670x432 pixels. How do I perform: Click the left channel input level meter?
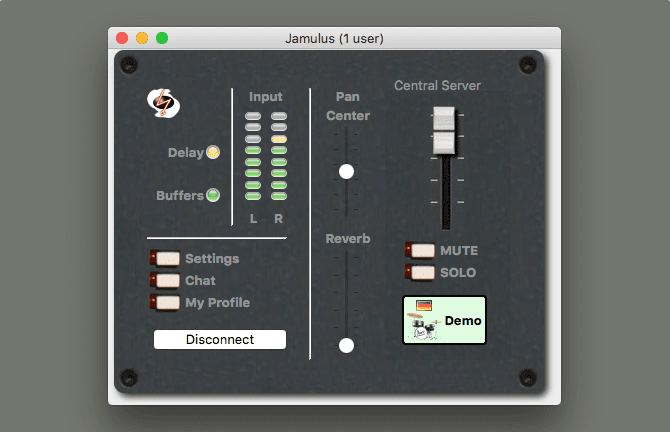(253, 156)
